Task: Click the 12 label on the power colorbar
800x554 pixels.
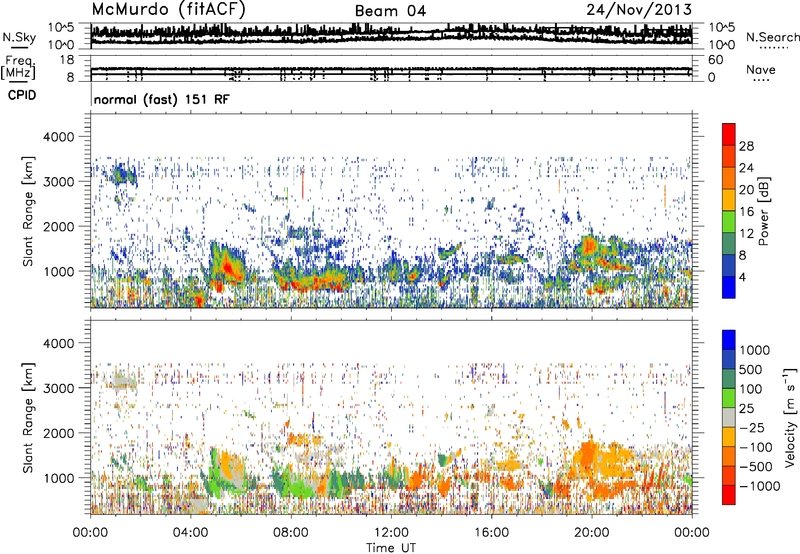Action: (x=746, y=234)
